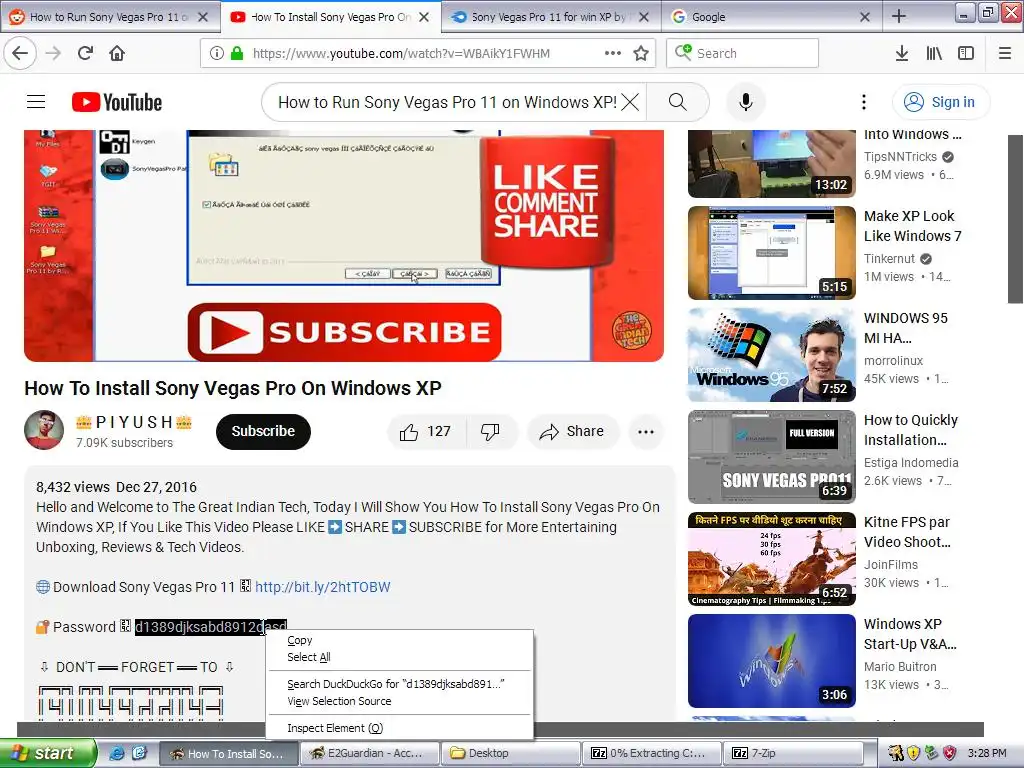Open Desktop folder taskbar button
Image resolution: width=1024 pixels, height=768 pixels.
click(511, 754)
